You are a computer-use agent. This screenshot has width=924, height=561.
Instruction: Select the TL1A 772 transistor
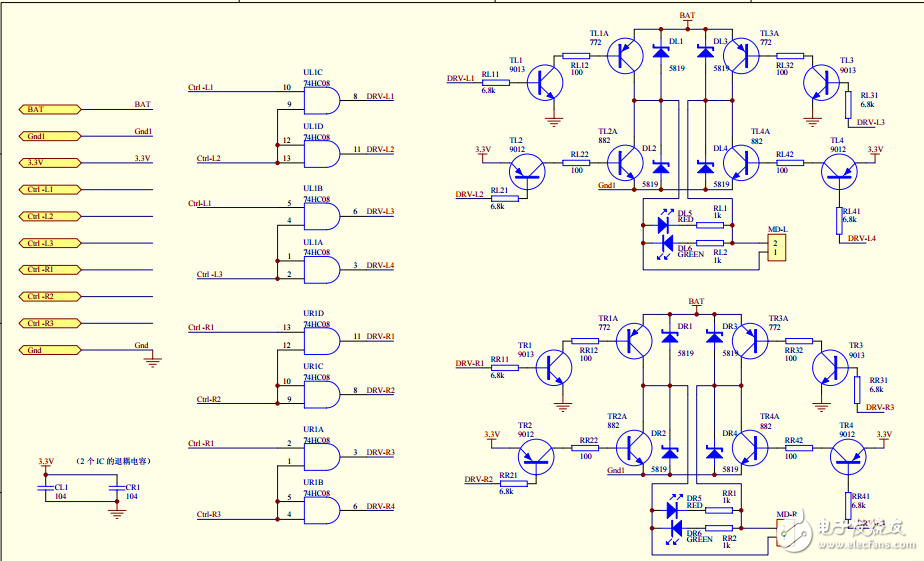[628, 55]
